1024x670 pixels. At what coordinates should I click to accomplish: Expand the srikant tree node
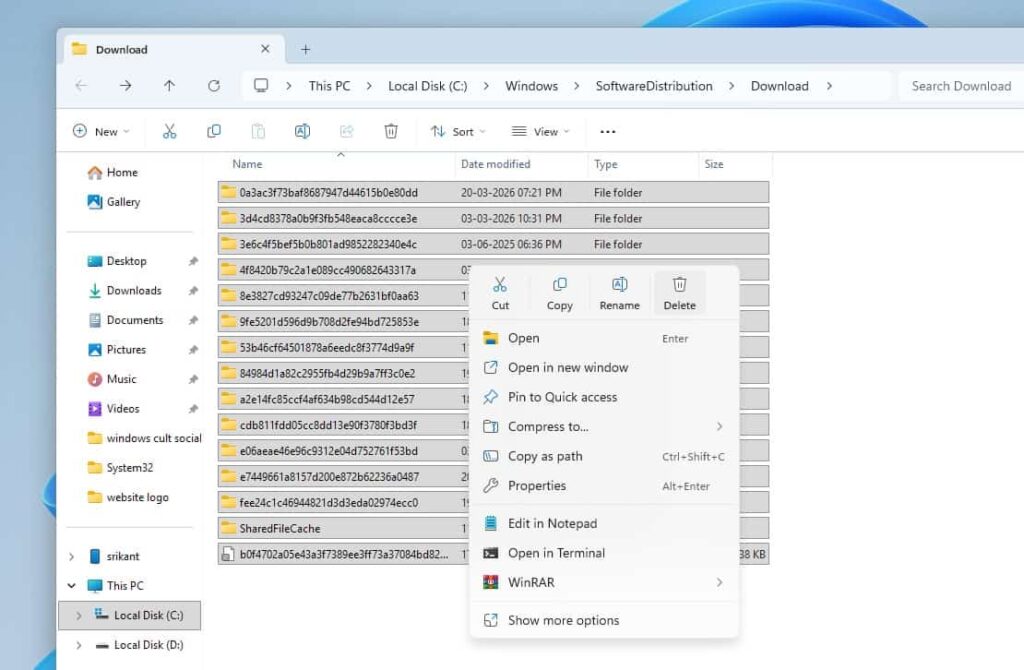[x=72, y=556]
